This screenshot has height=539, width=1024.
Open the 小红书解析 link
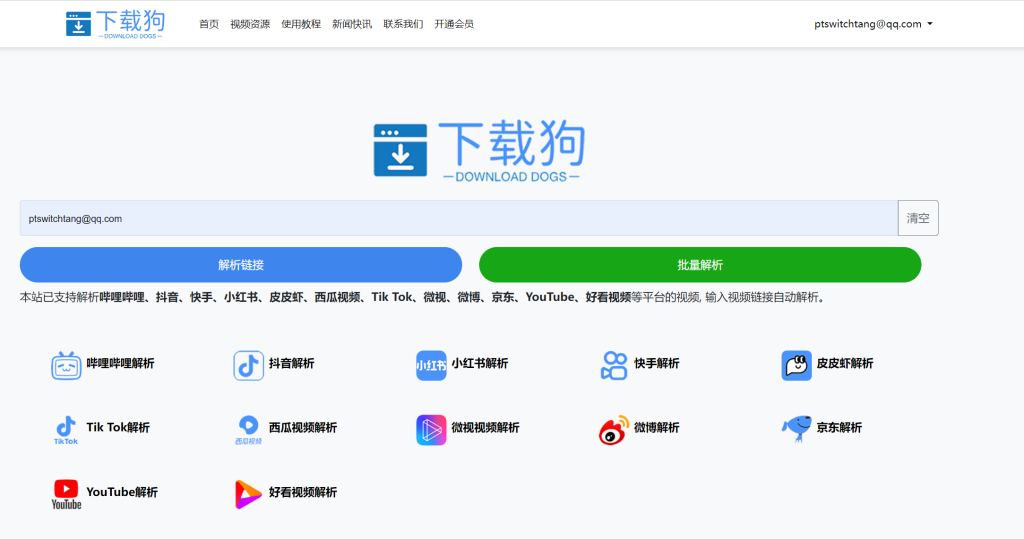480,363
